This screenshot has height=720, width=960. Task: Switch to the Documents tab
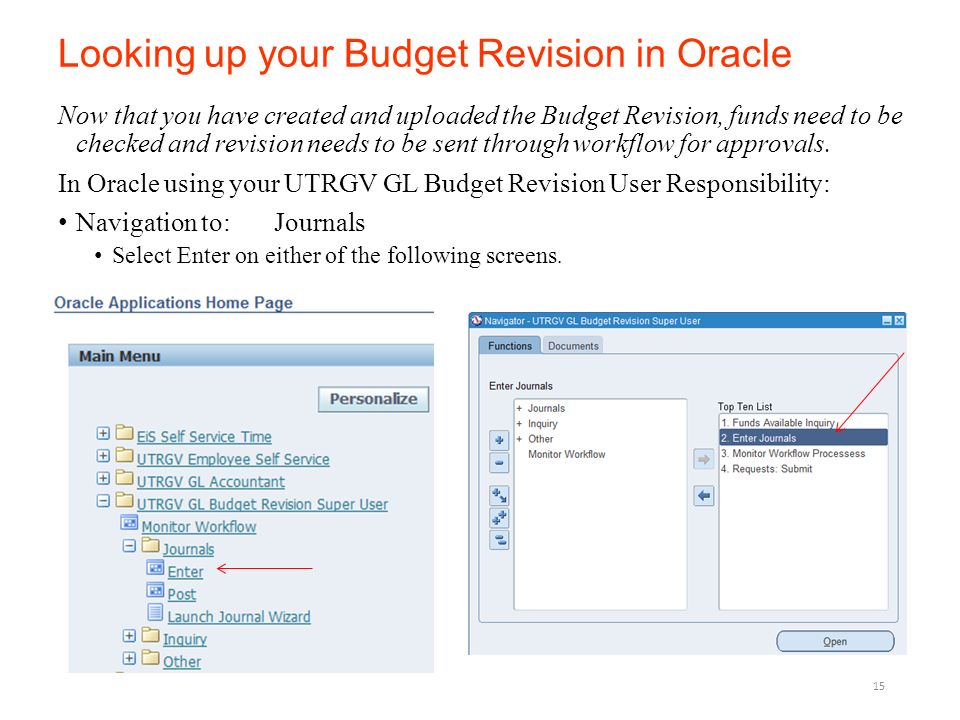click(573, 346)
